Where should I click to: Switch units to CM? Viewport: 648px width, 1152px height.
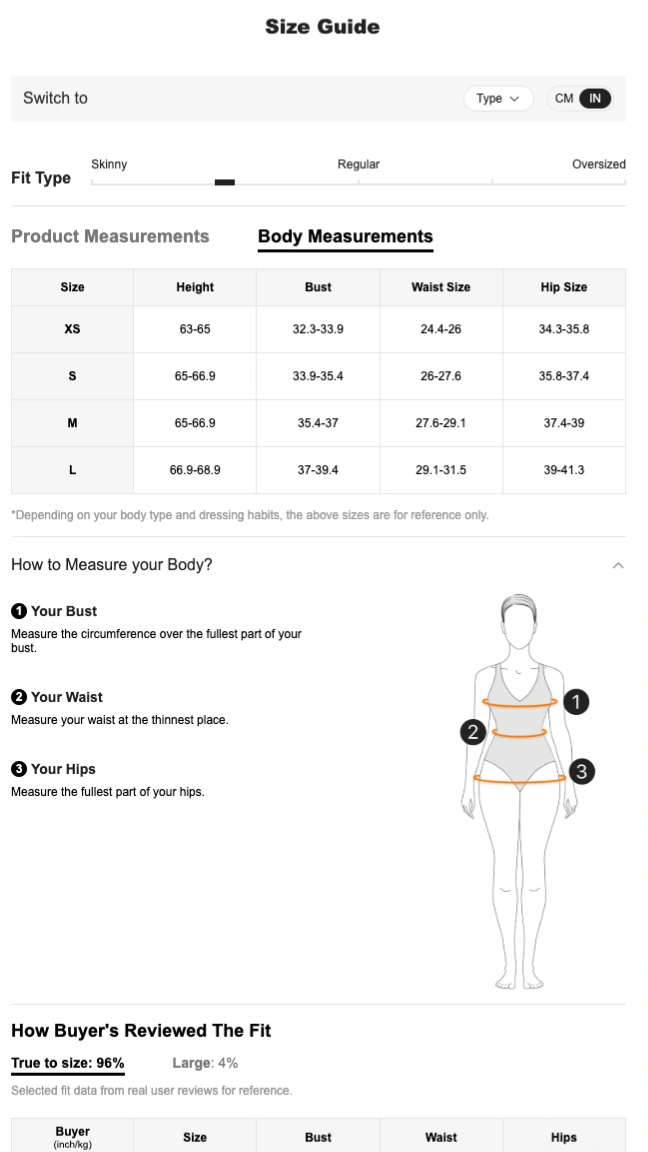point(564,98)
